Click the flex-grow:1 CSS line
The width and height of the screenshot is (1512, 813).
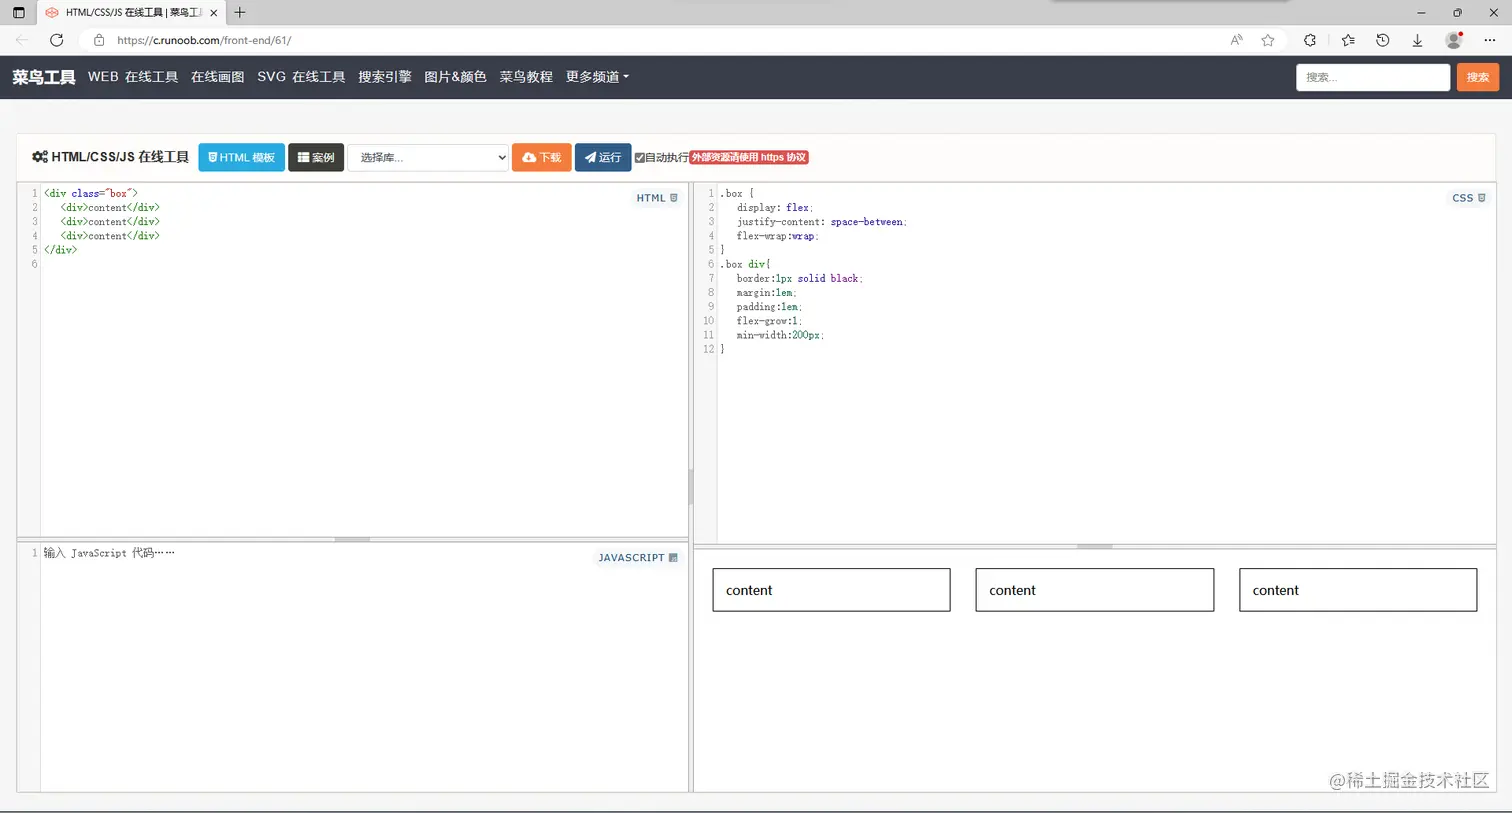click(x=770, y=321)
